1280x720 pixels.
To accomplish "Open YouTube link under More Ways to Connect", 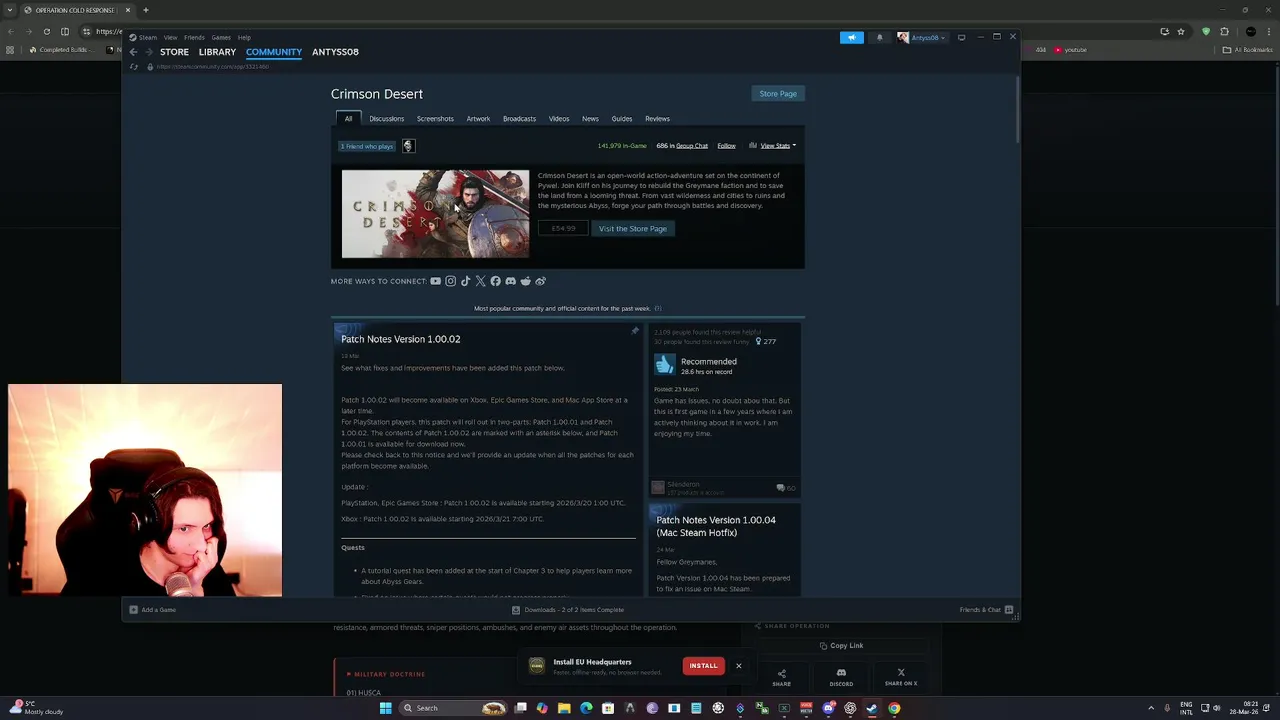I will pyautogui.click(x=435, y=281).
